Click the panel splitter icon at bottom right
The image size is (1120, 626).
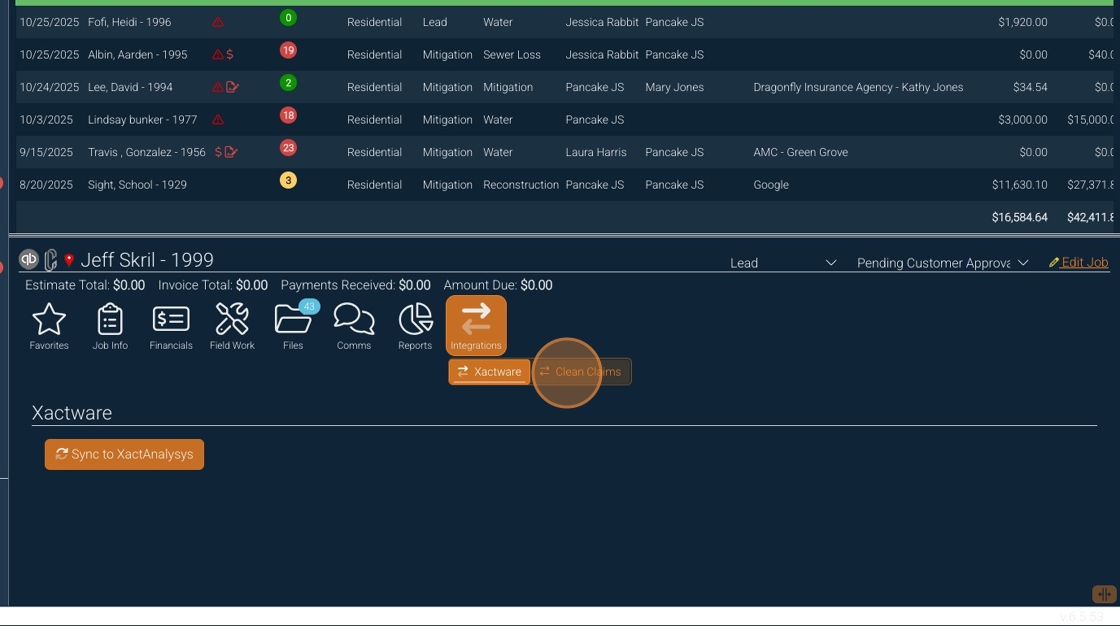pos(1104,594)
